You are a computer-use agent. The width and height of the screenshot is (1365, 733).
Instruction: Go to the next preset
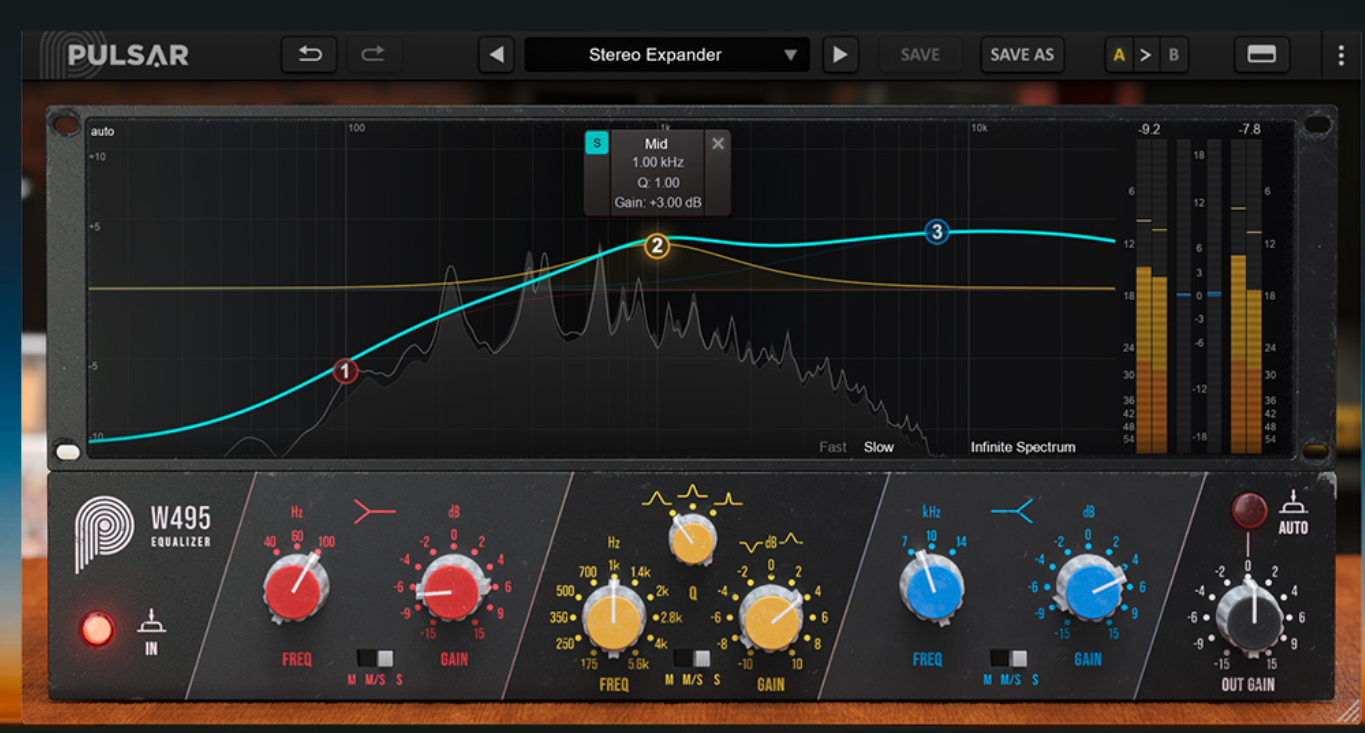pos(840,55)
